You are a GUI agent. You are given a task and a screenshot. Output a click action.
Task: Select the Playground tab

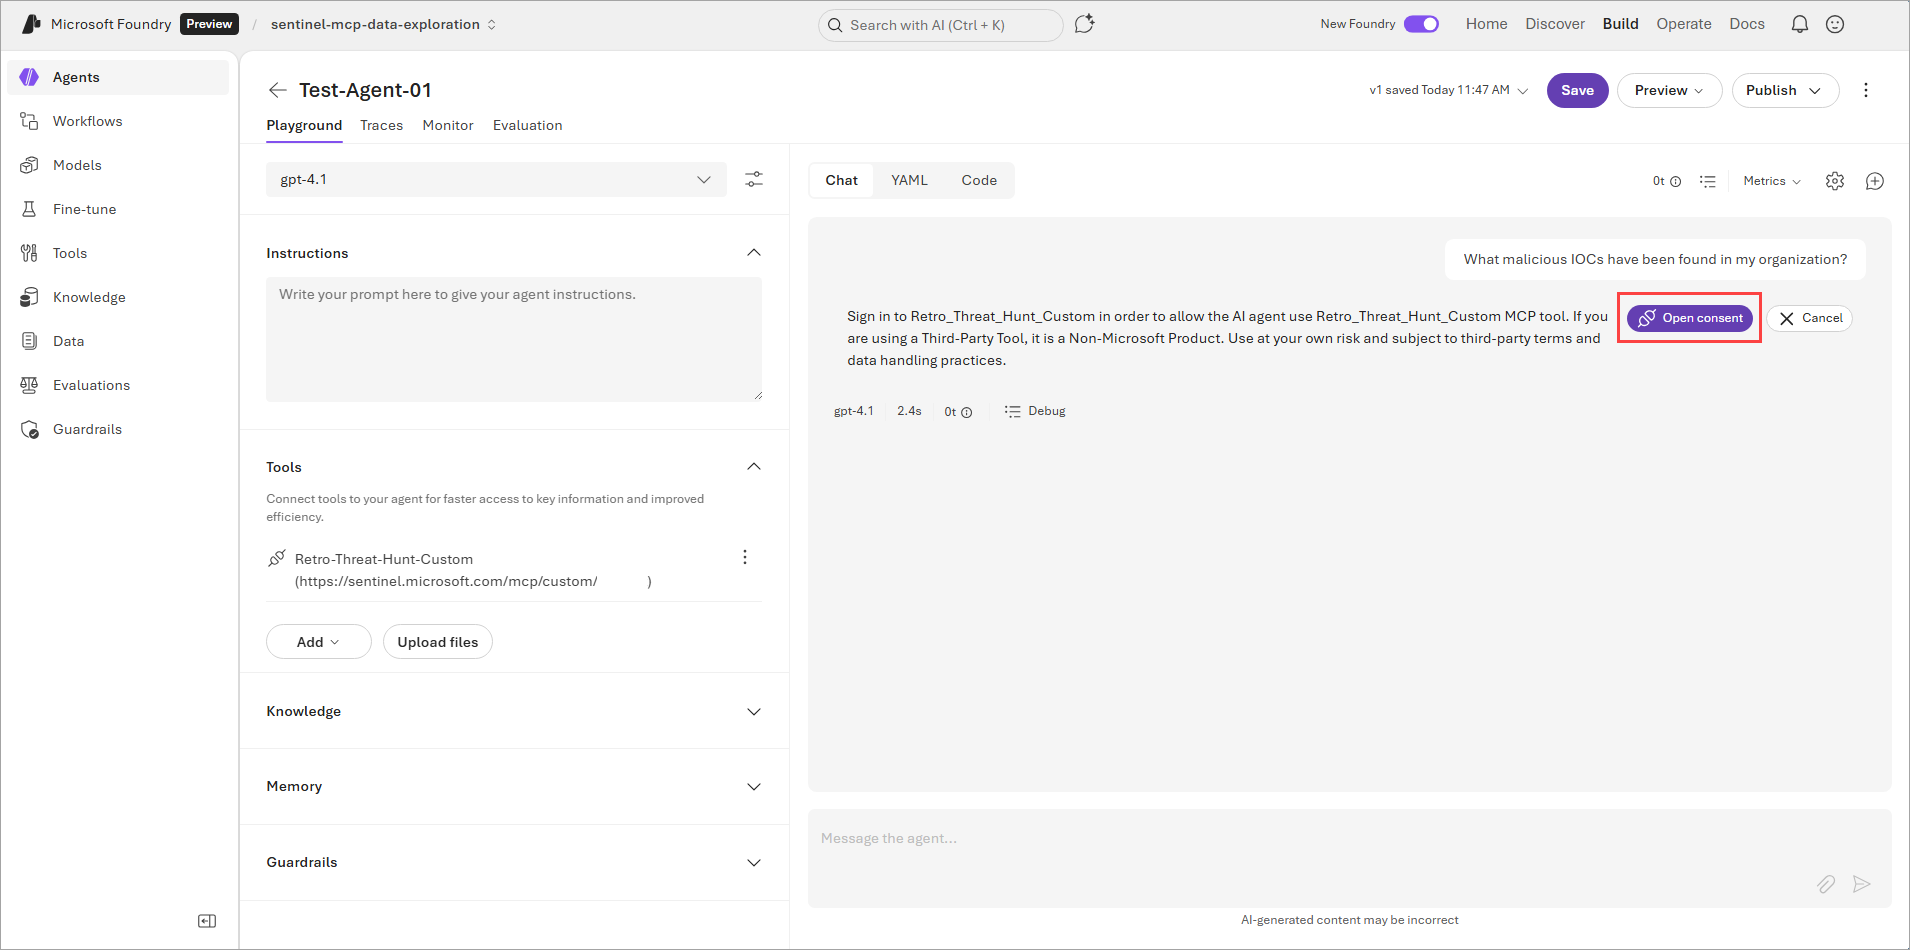click(x=304, y=125)
